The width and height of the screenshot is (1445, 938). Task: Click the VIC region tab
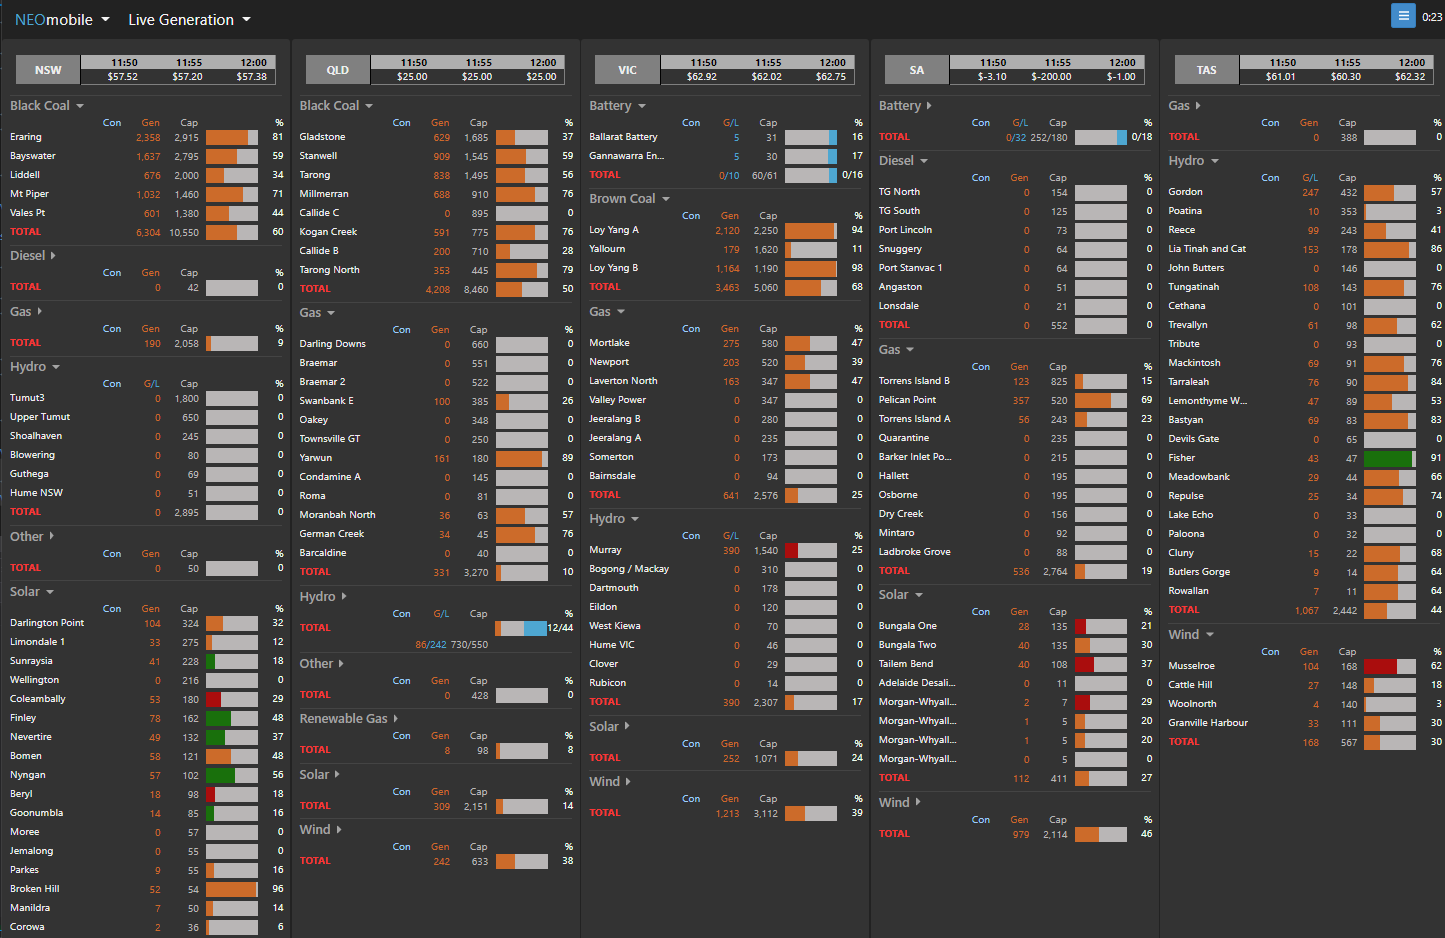tap(627, 70)
